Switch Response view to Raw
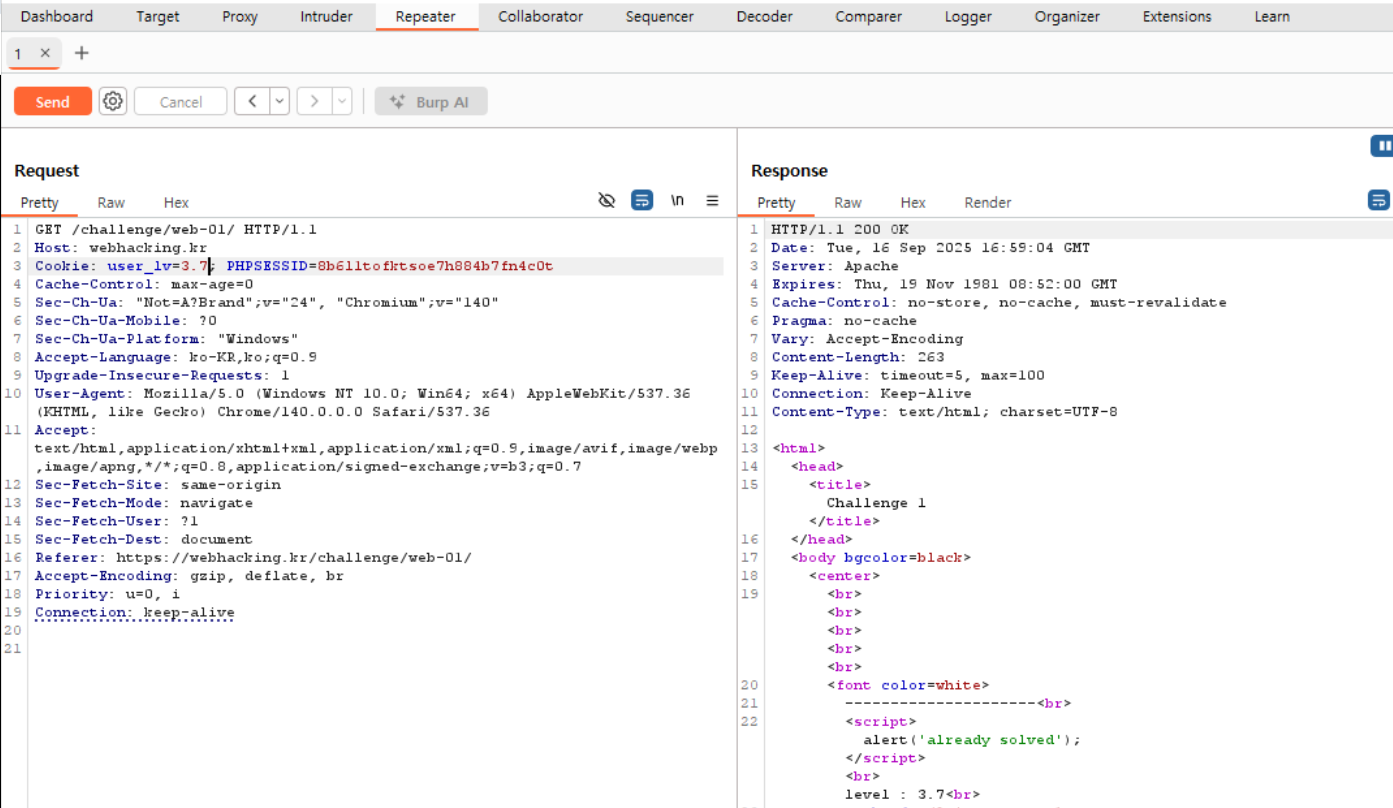The image size is (1393, 808). point(848,202)
